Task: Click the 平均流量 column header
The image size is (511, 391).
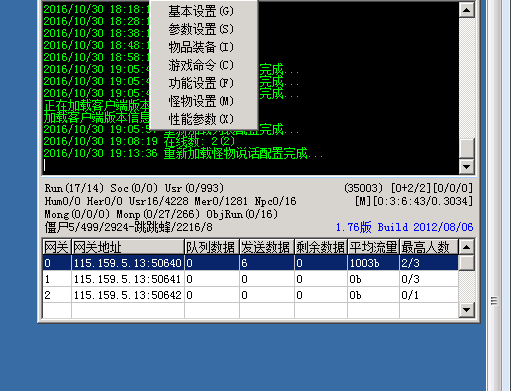Action: [373, 247]
